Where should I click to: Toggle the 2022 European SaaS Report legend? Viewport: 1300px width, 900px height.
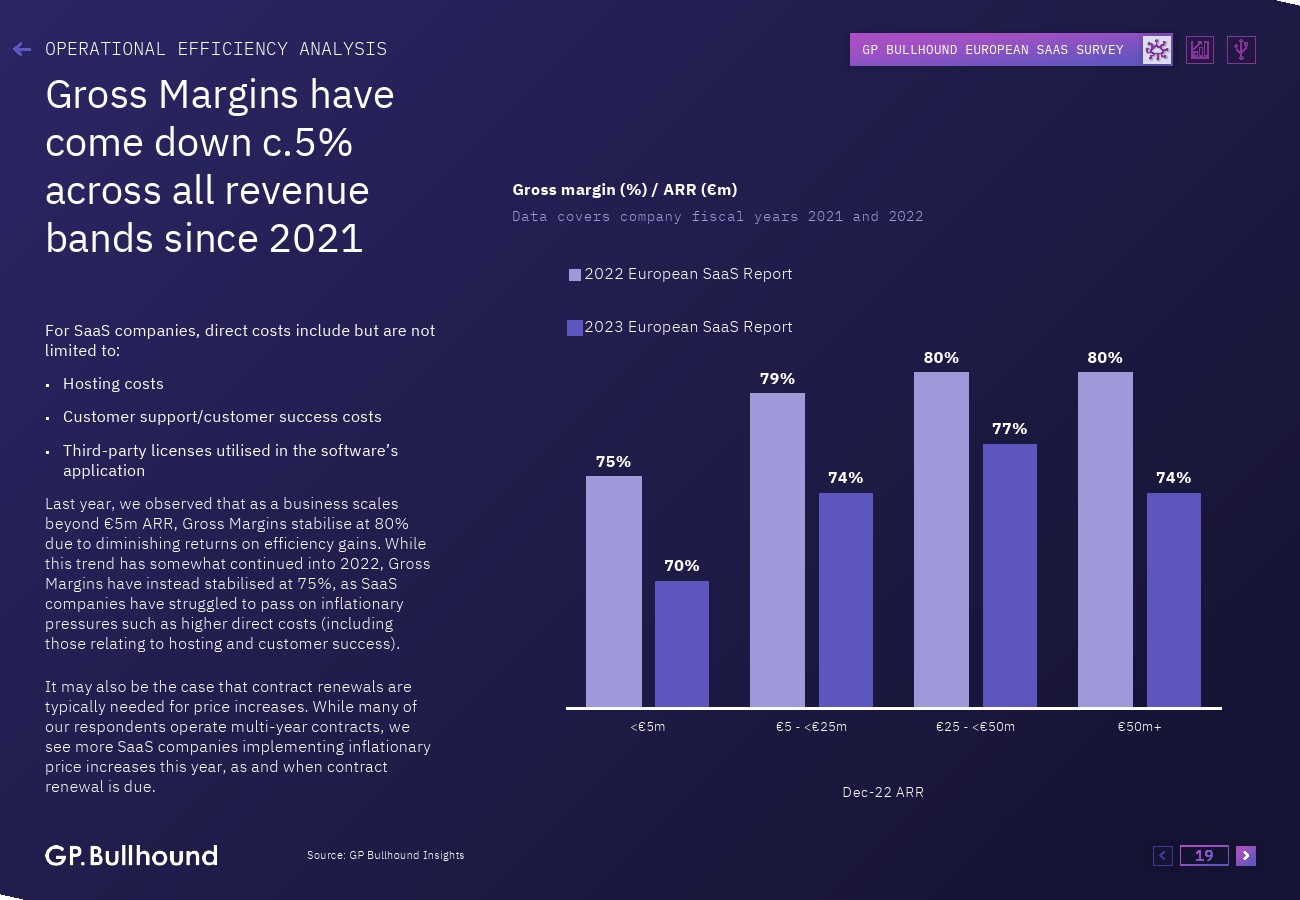click(688, 274)
